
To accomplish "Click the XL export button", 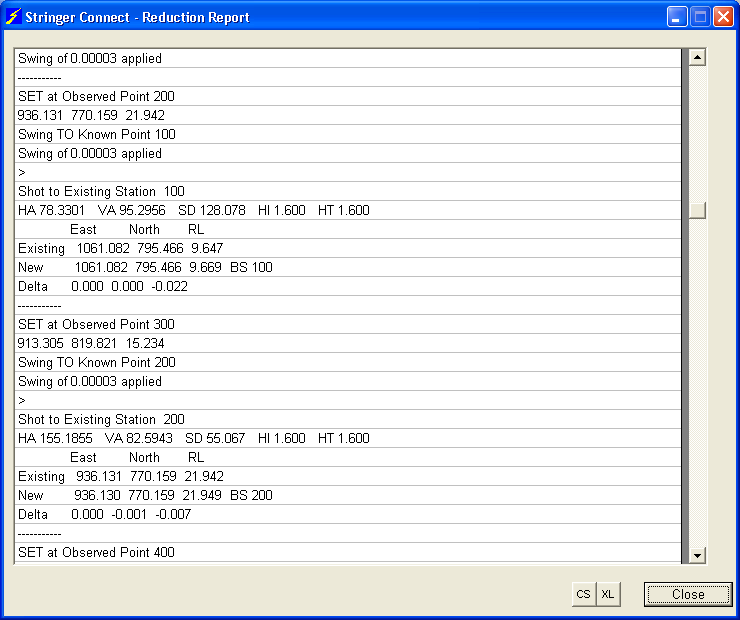I will pos(608,594).
